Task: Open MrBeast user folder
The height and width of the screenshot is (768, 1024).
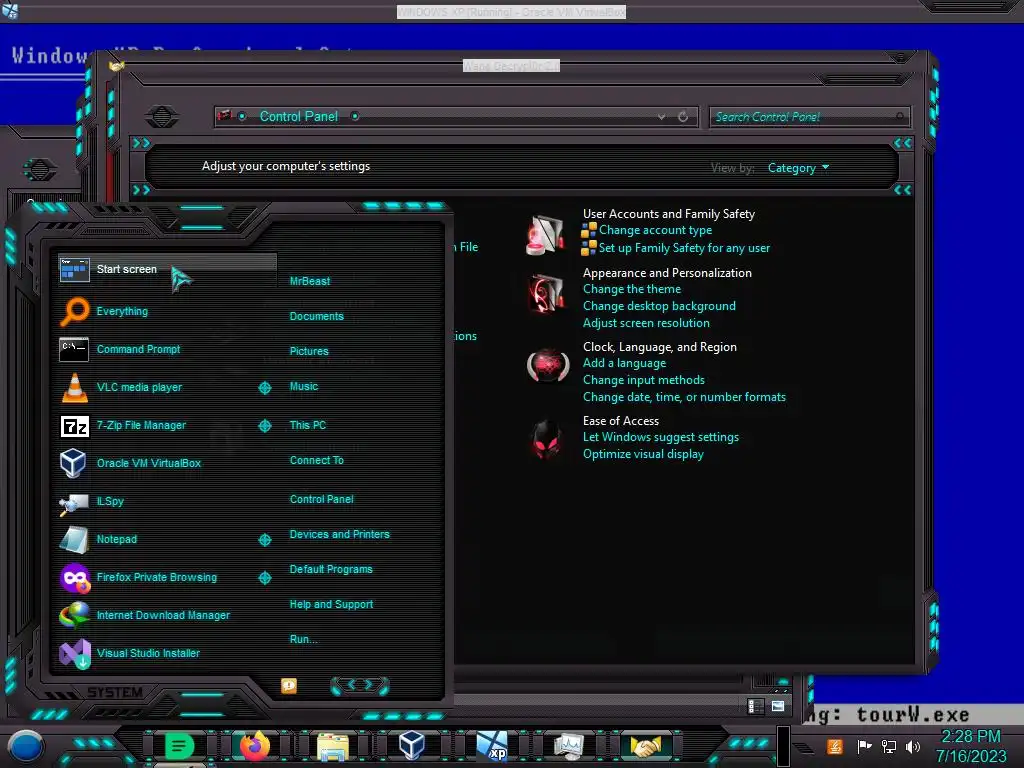Action: [310, 281]
